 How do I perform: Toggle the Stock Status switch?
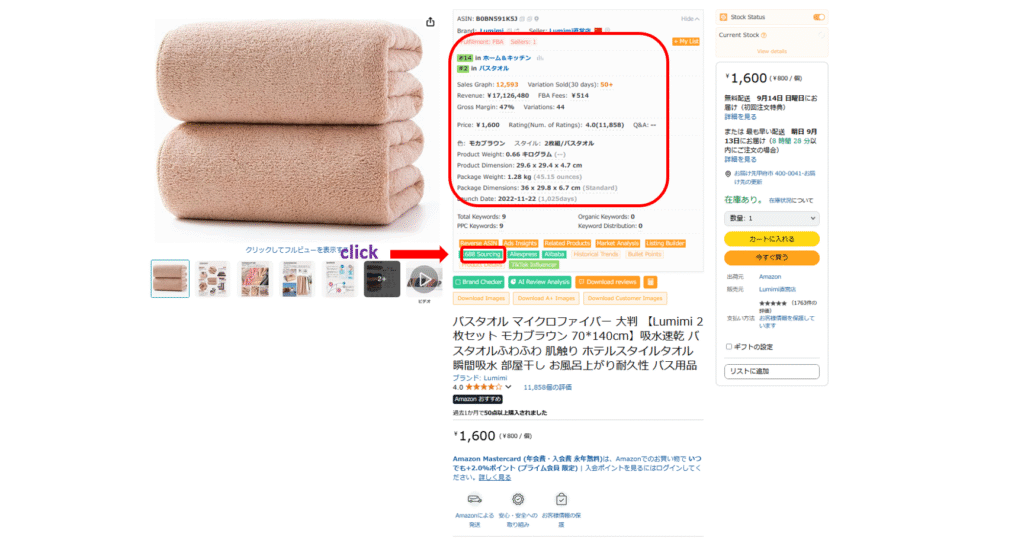coord(818,17)
